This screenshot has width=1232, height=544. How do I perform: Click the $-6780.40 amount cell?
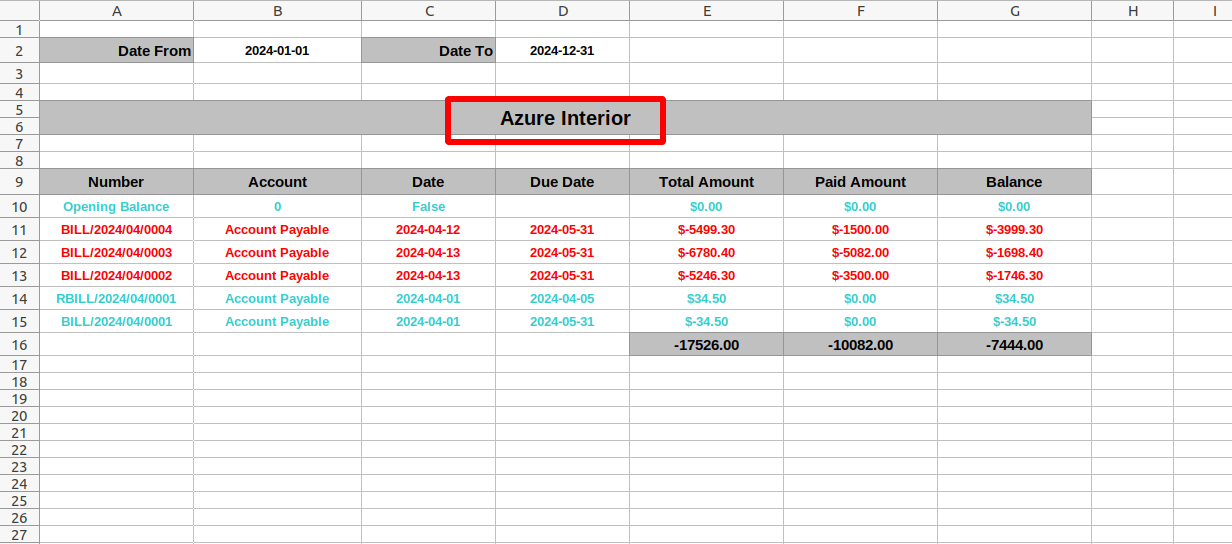[x=706, y=252]
